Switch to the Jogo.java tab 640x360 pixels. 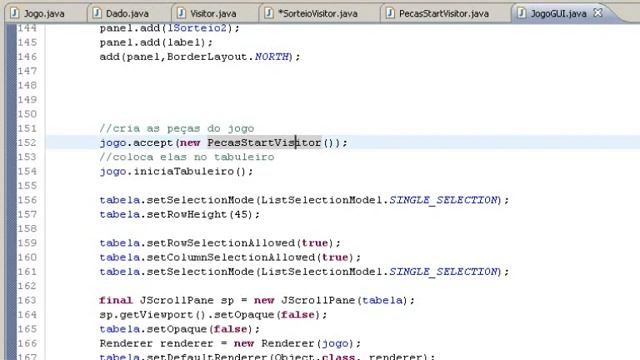coord(44,13)
